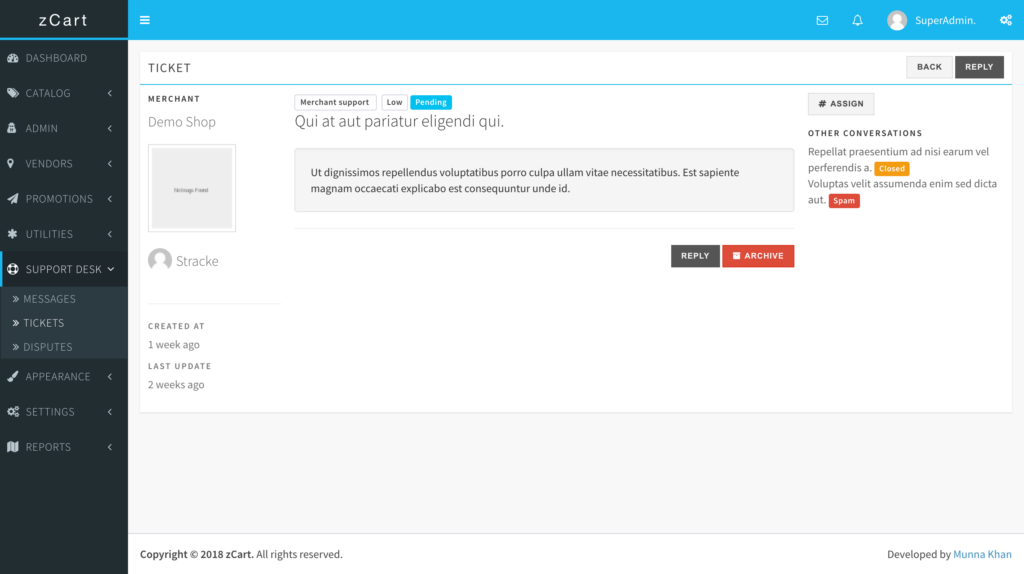1024x574 pixels.
Task: Click the SuperAdmin user avatar
Action: coord(897,20)
